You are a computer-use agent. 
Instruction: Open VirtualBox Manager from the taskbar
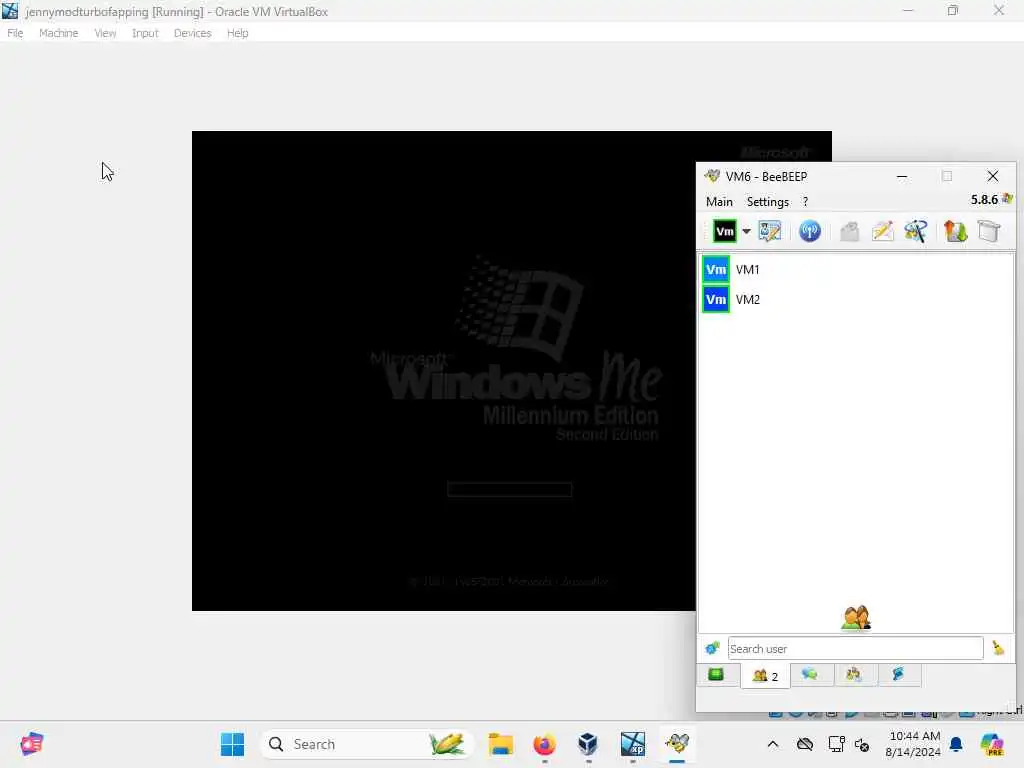point(588,744)
